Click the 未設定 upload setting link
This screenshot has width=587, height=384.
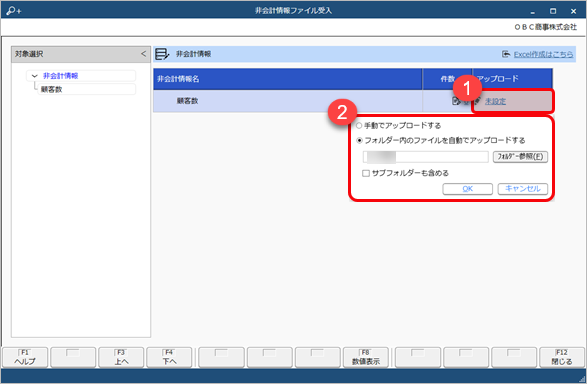[x=495, y=101]
